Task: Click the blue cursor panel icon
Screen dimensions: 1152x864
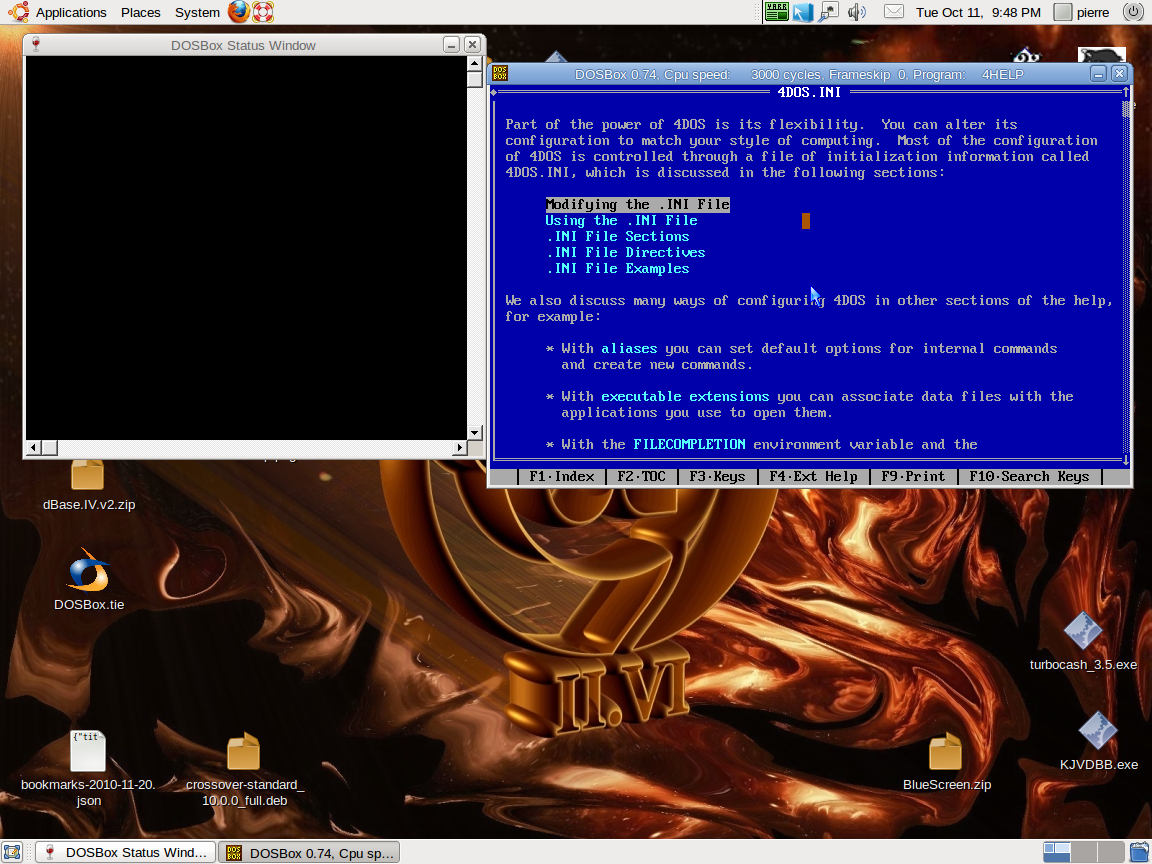Action: [803, 12]
